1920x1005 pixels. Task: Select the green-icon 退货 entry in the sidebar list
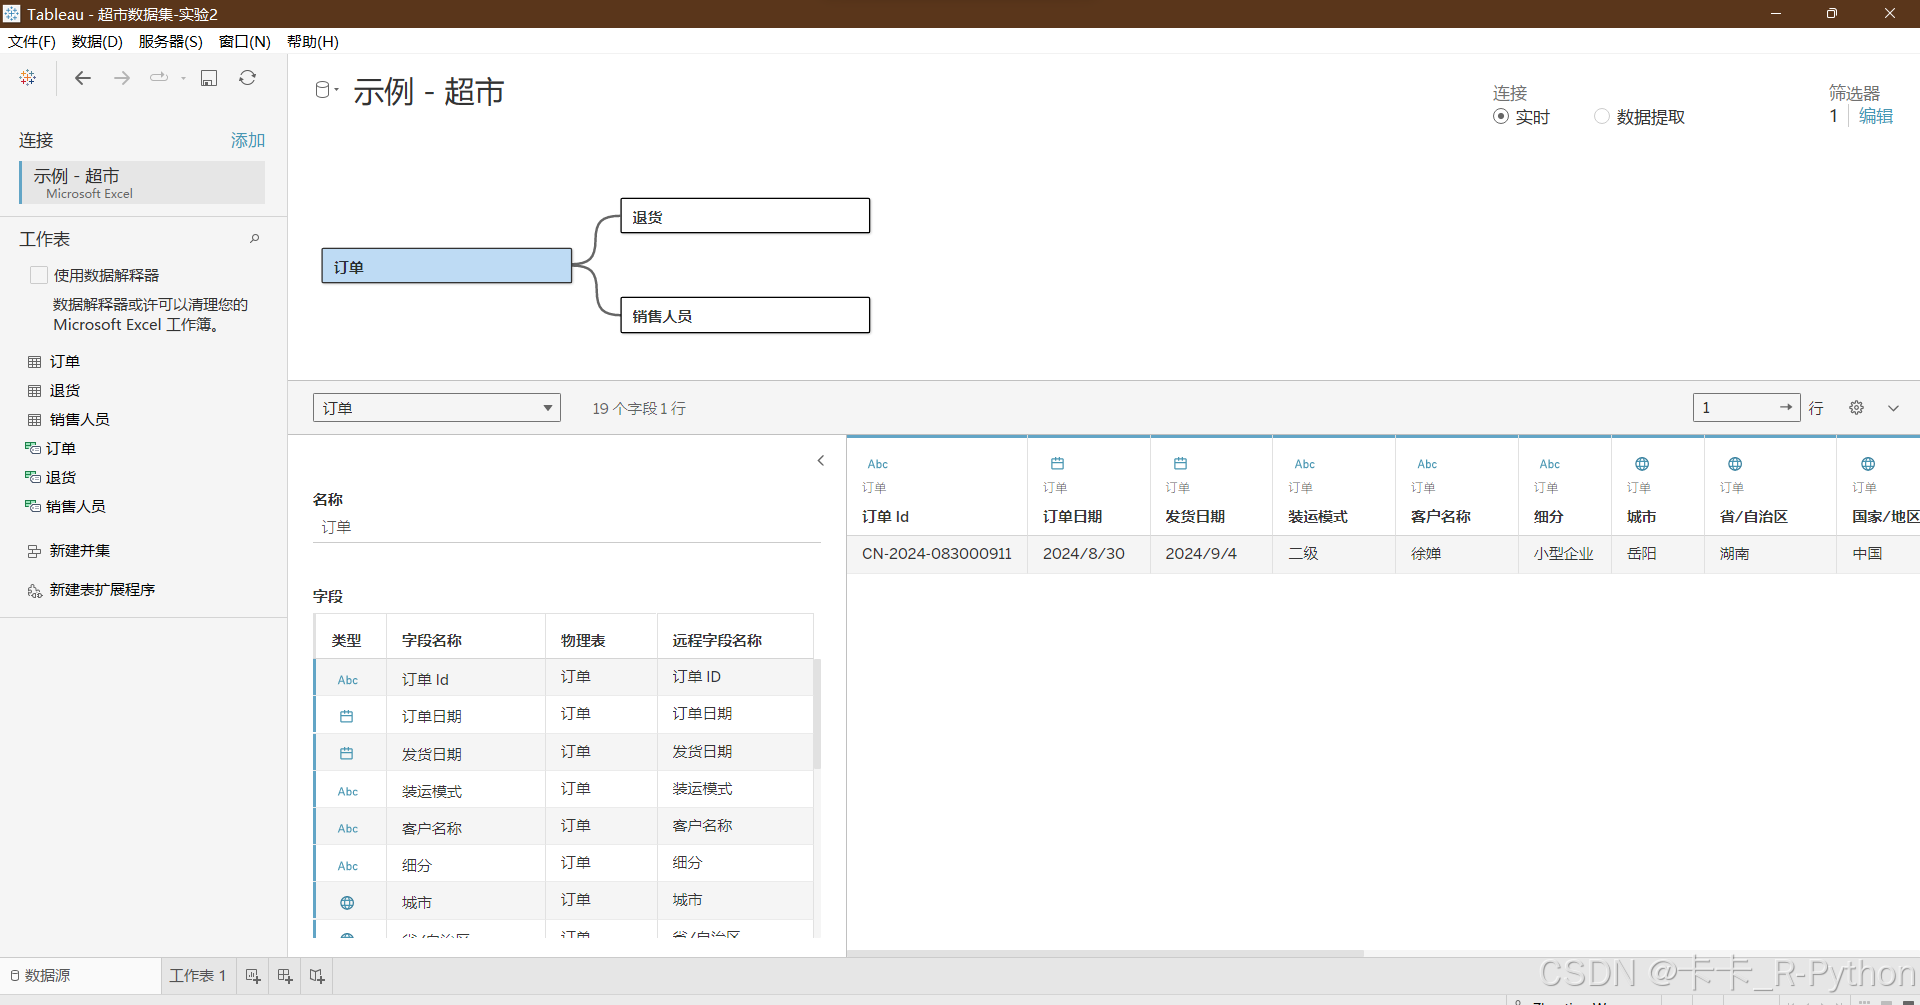point(61,478)
